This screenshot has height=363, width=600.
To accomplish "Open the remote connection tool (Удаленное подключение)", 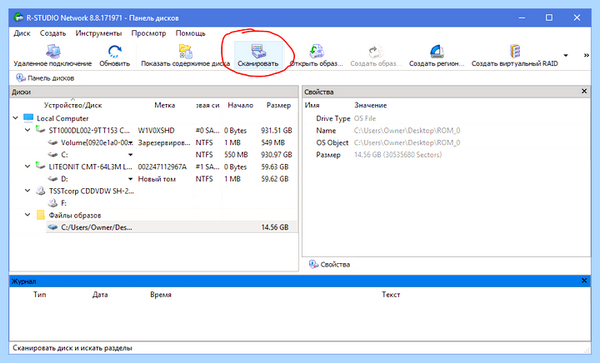I will pos(52,55).
